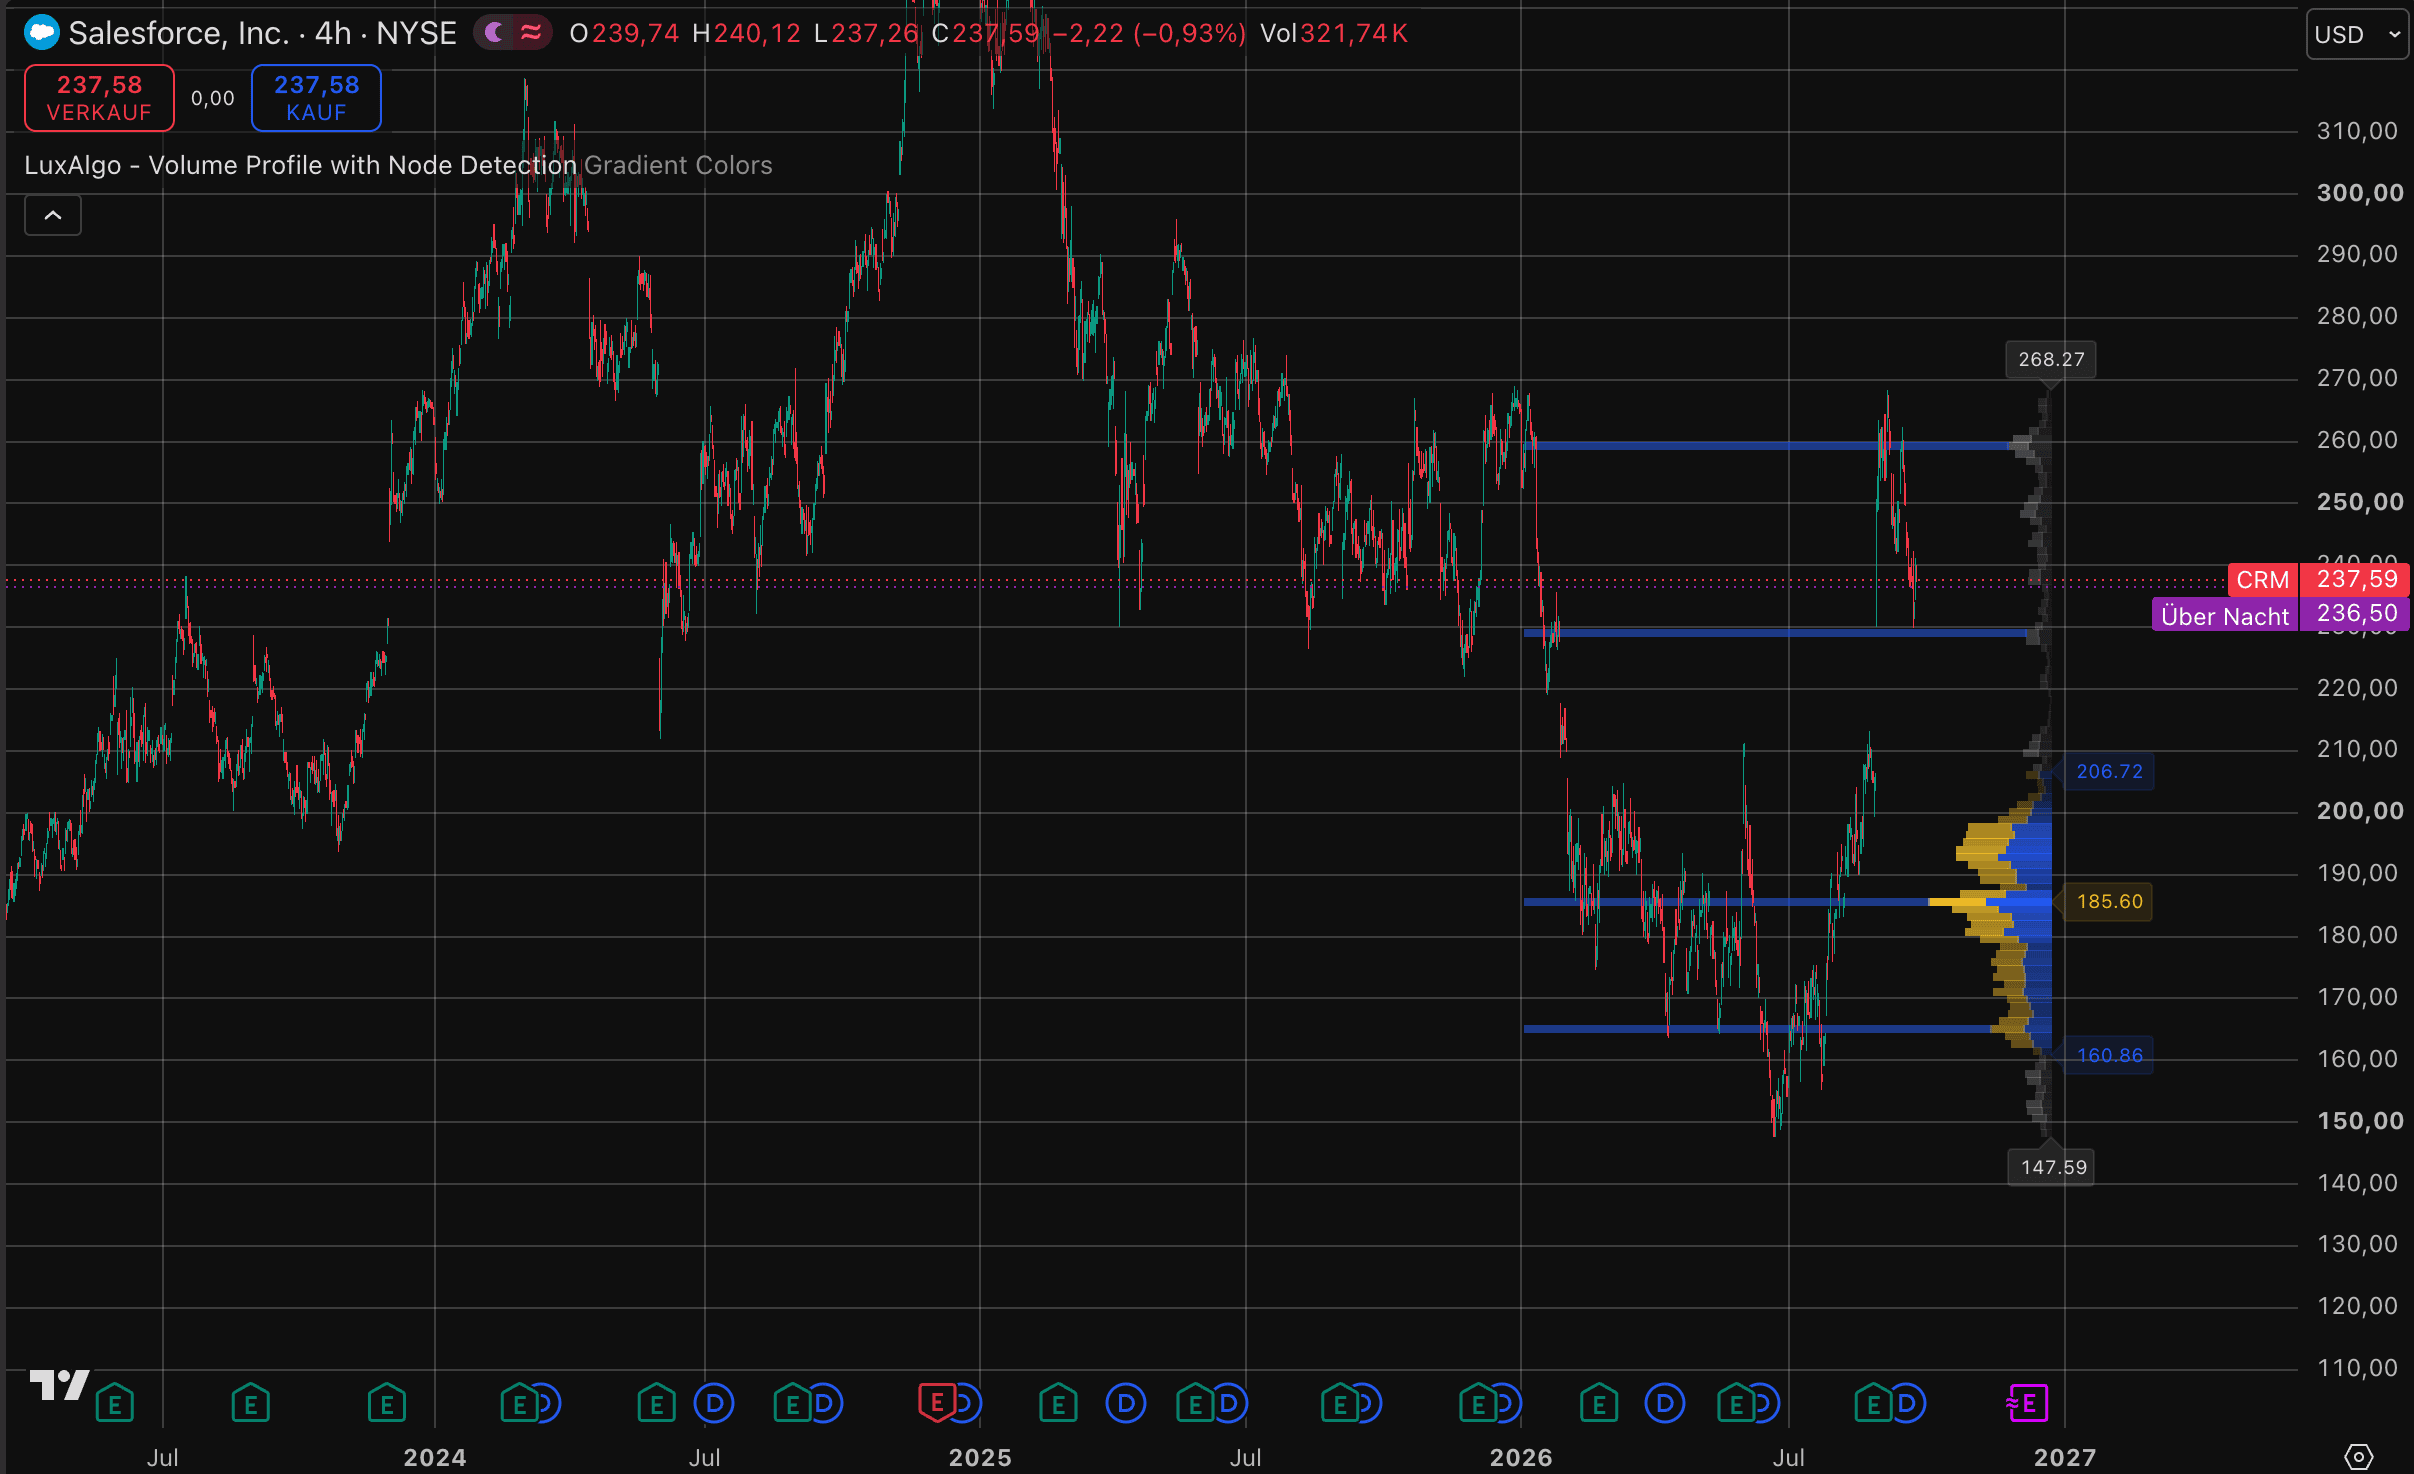Click the 206.72 value area label
Screen dimensions: 2414x1474
pos(2109,771)
